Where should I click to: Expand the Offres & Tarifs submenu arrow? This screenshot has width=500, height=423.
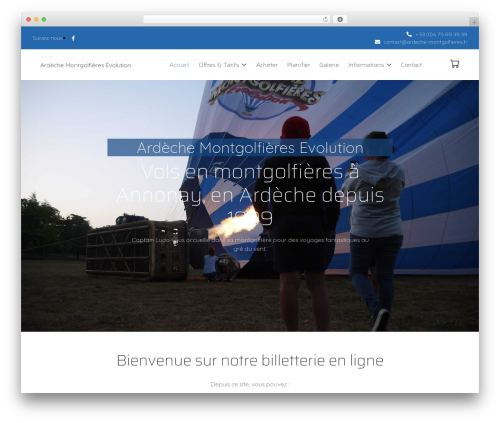click(x=244, y=65)
